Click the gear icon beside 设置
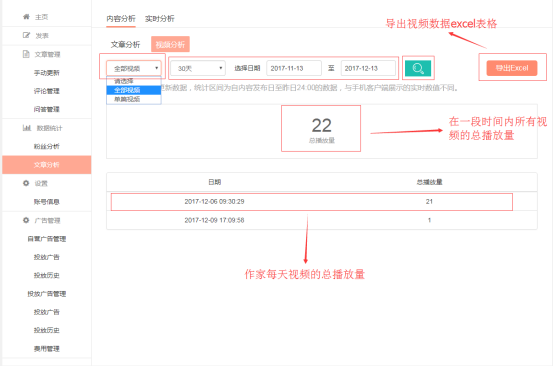The height and width of the screenshot is (367, 553). point(26,183)
